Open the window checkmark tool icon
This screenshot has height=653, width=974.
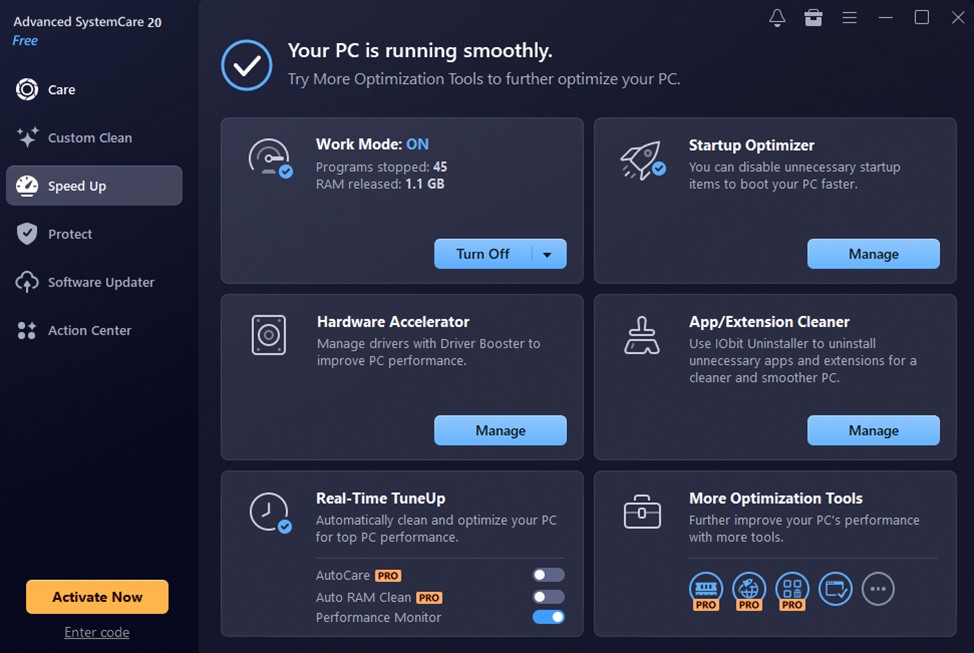coord(835,588)
